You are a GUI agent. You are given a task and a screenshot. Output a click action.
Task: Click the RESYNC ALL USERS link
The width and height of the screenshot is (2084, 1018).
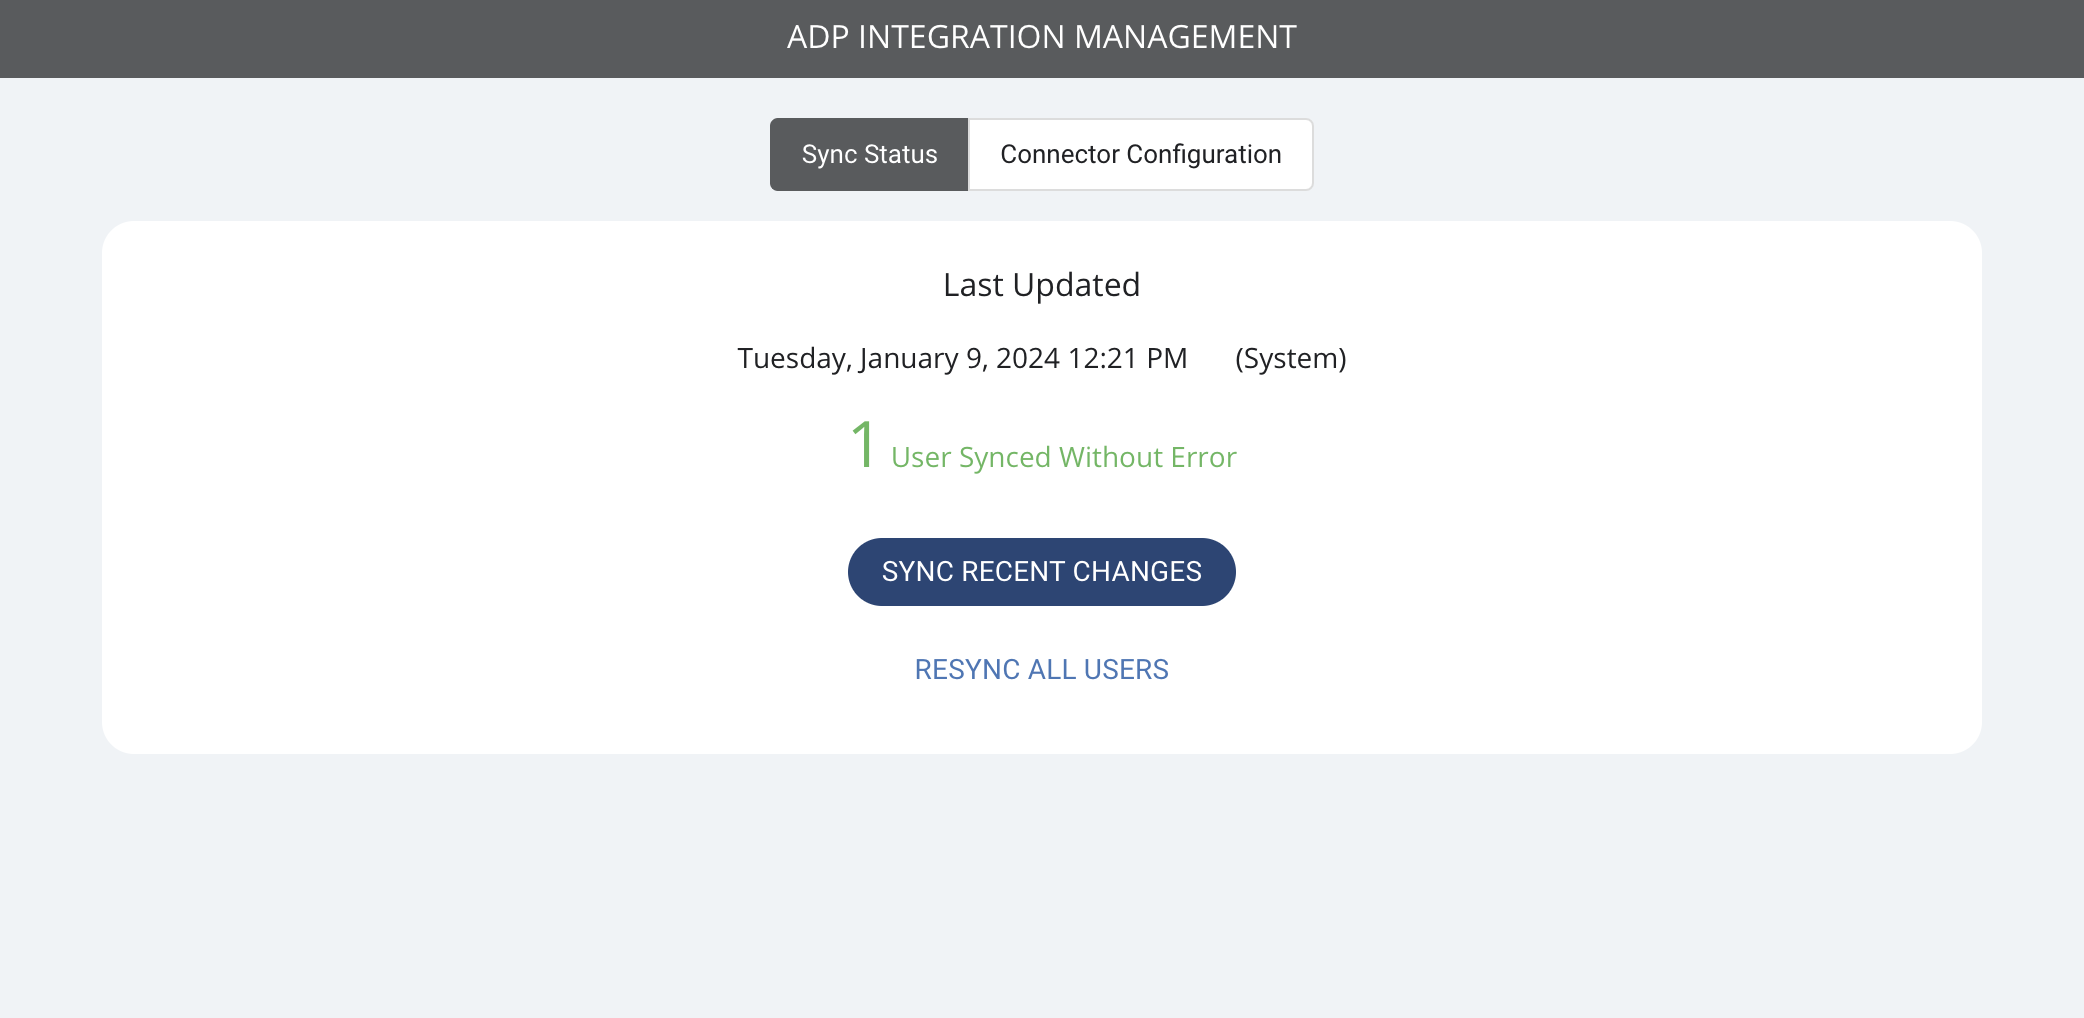[x=1042, y=670]
